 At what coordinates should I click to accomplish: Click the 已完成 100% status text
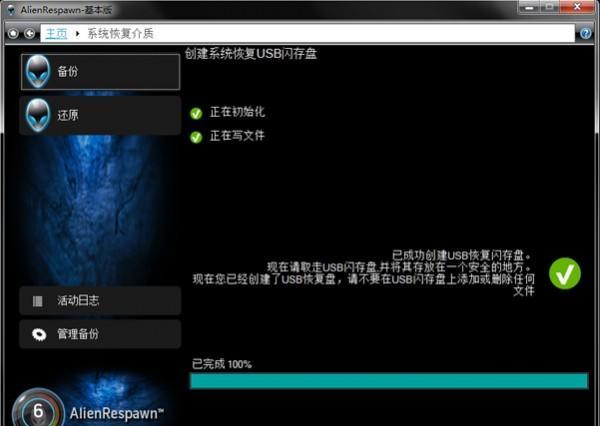(222, 364)
